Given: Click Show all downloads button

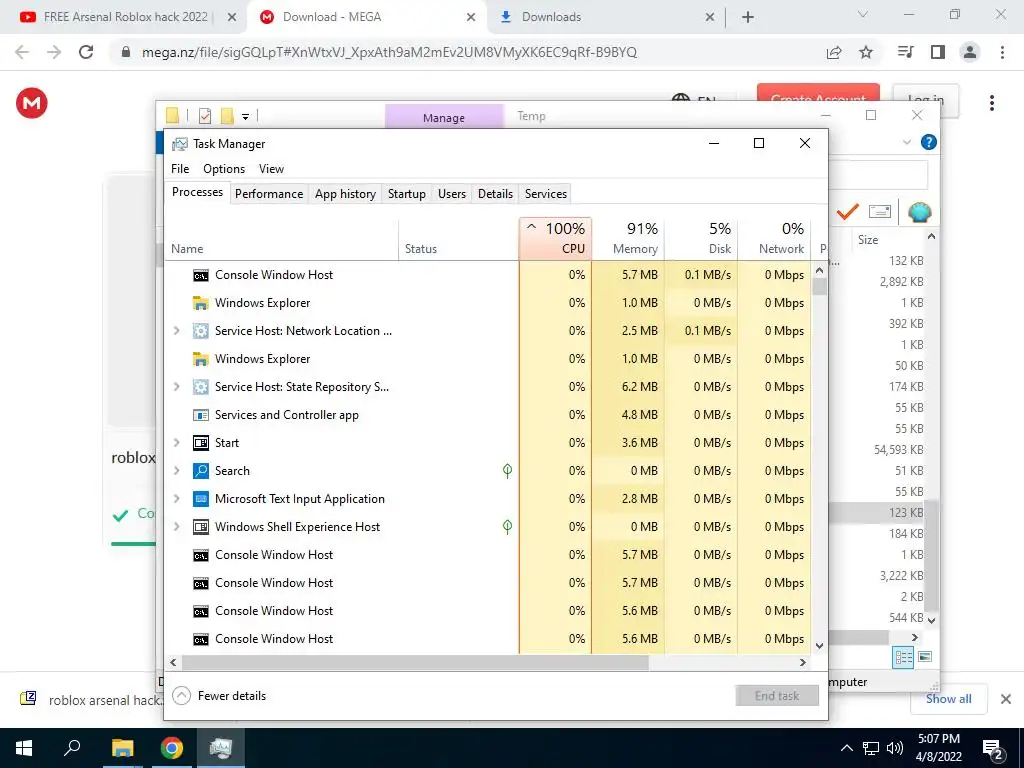Looking at the screenshot, I should click(x=948, y=699).
